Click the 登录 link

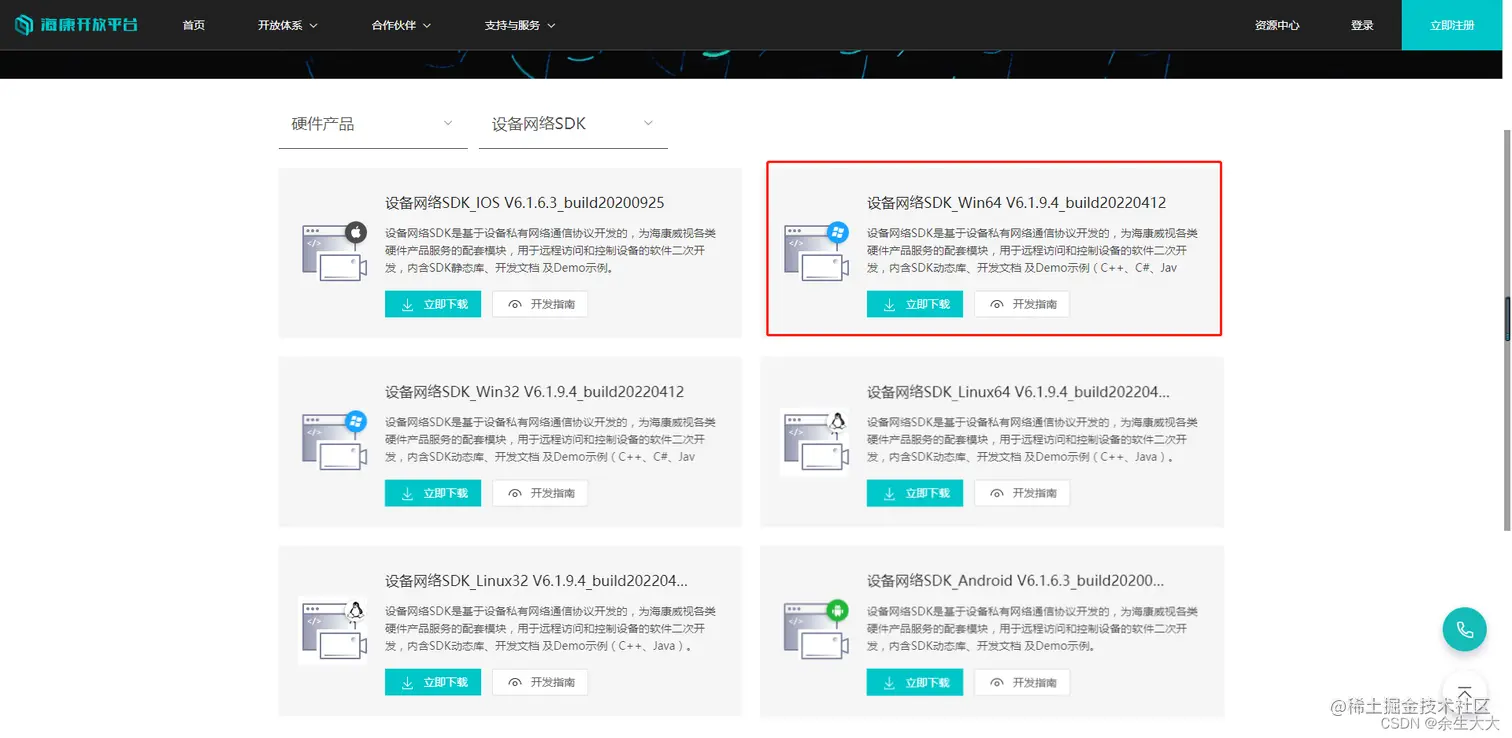click(1362, 25)
